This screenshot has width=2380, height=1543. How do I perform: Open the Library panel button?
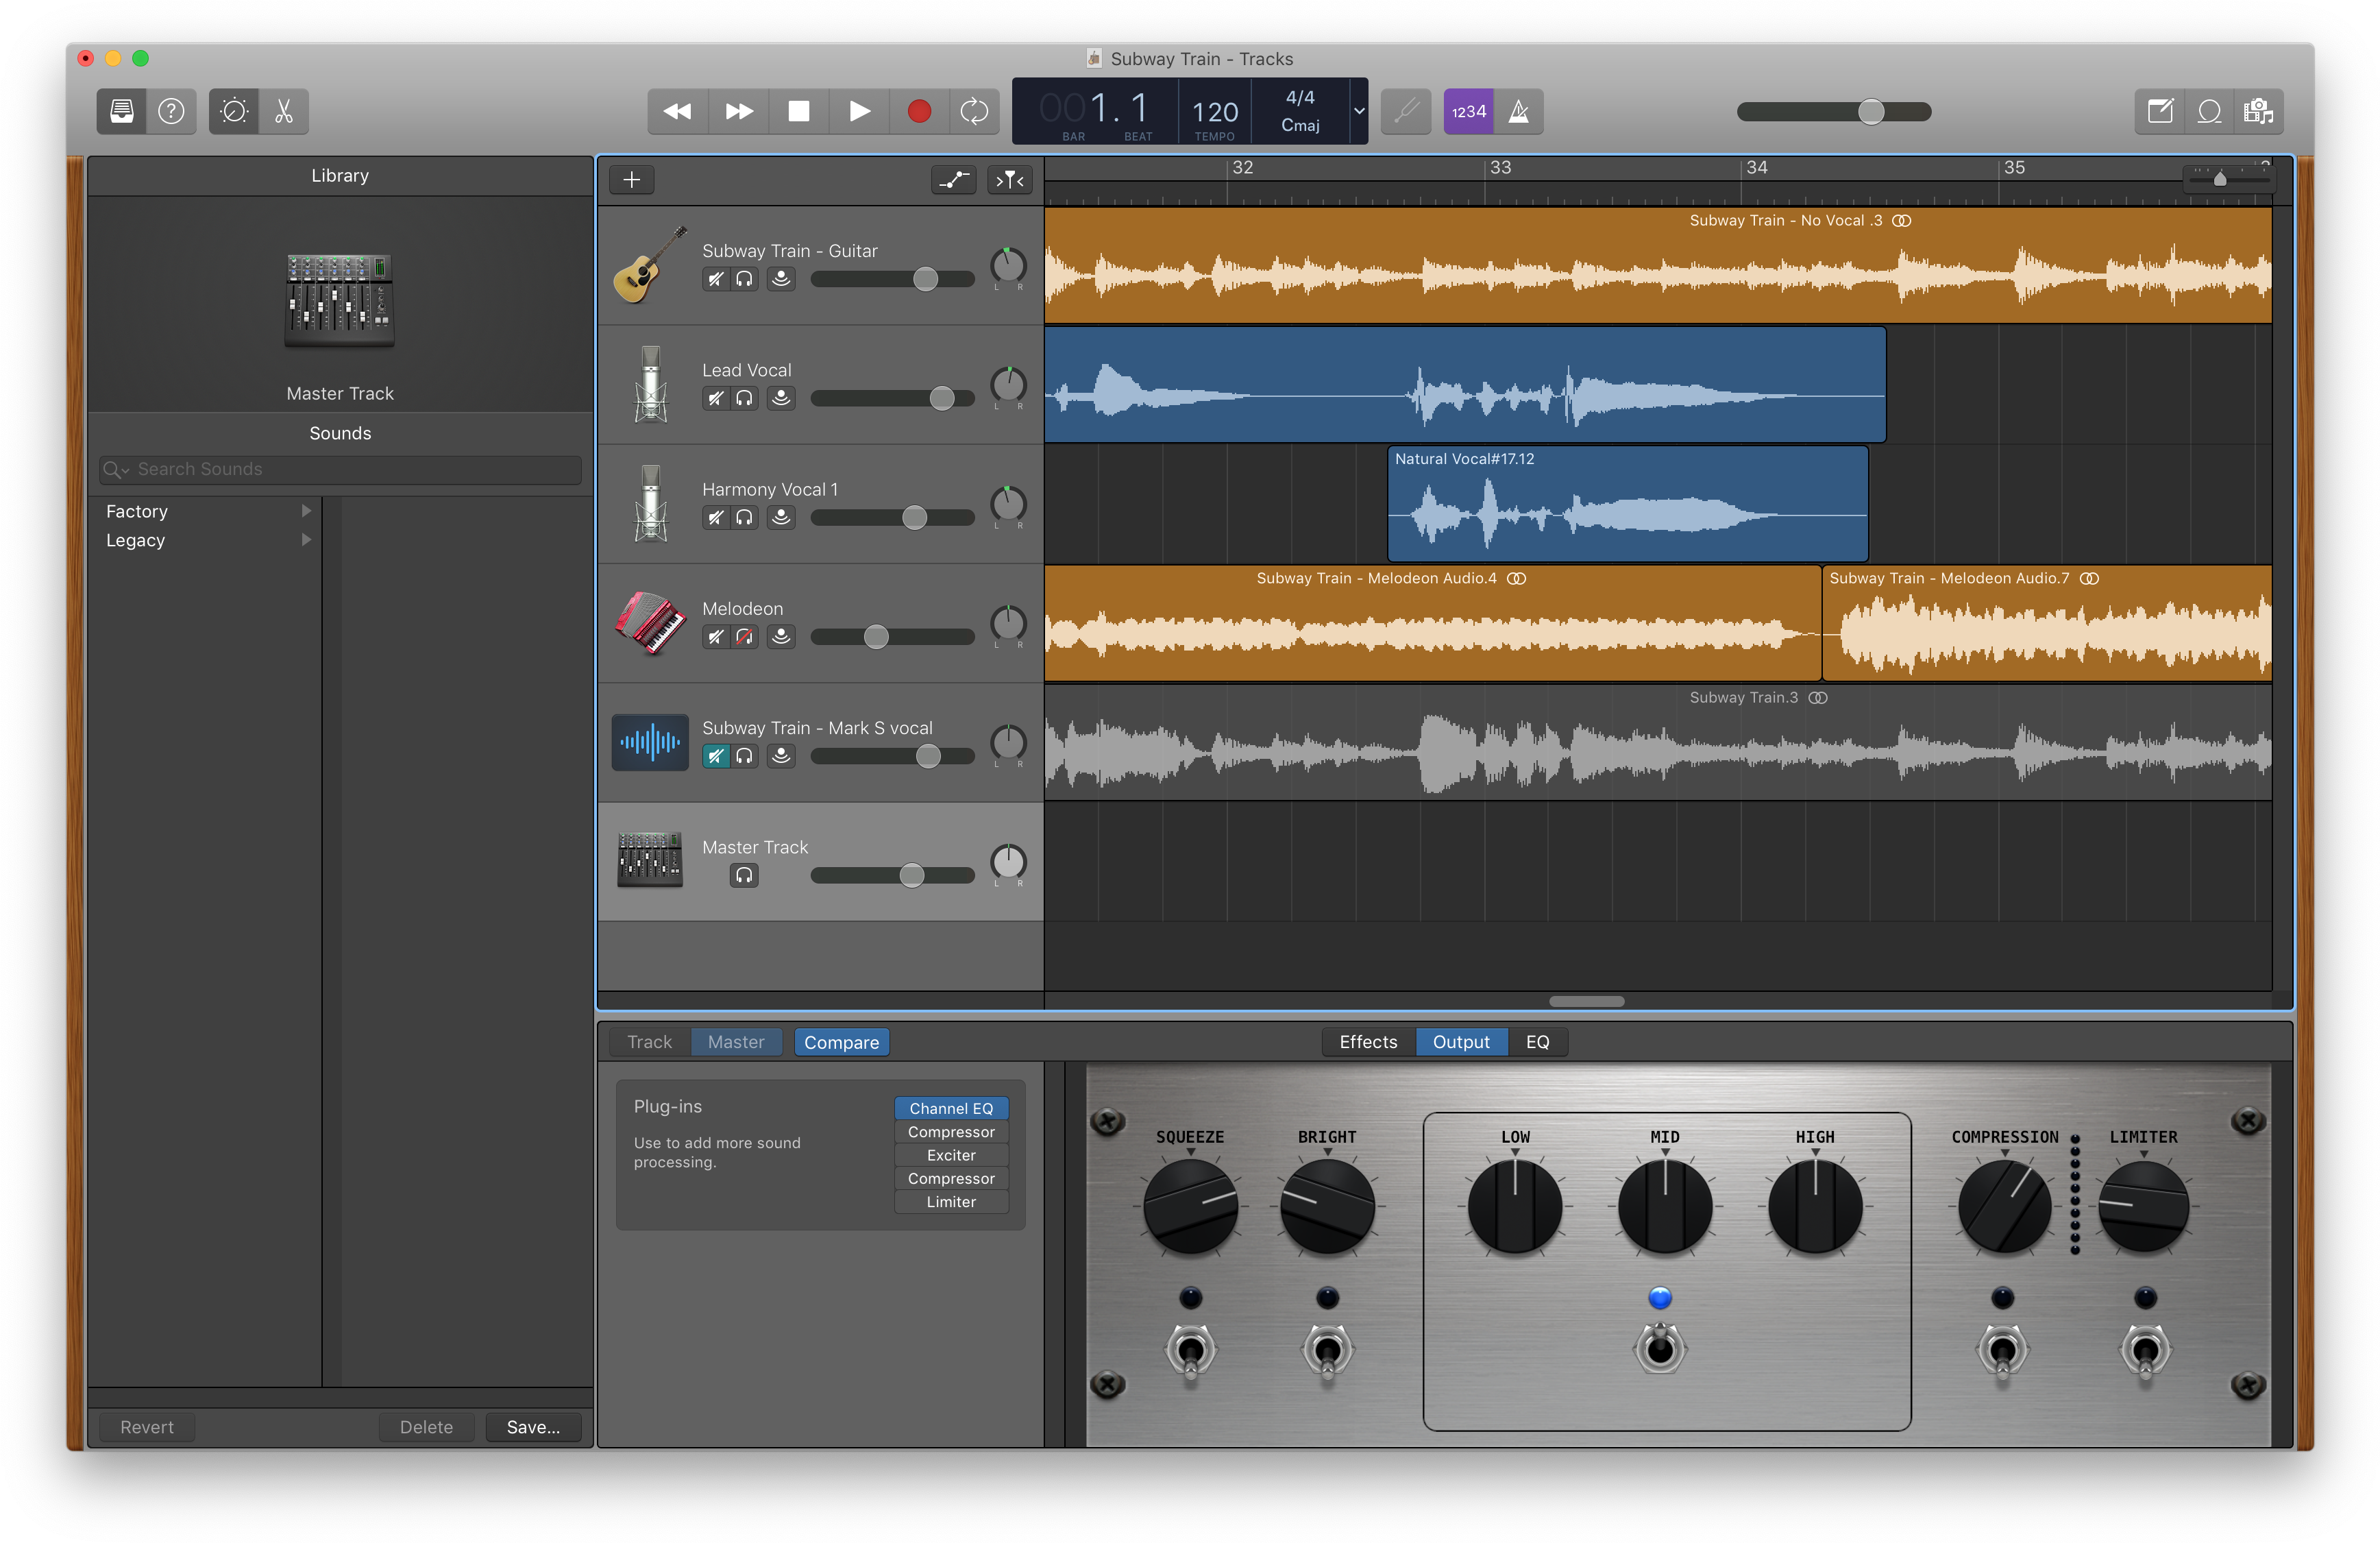121,111
